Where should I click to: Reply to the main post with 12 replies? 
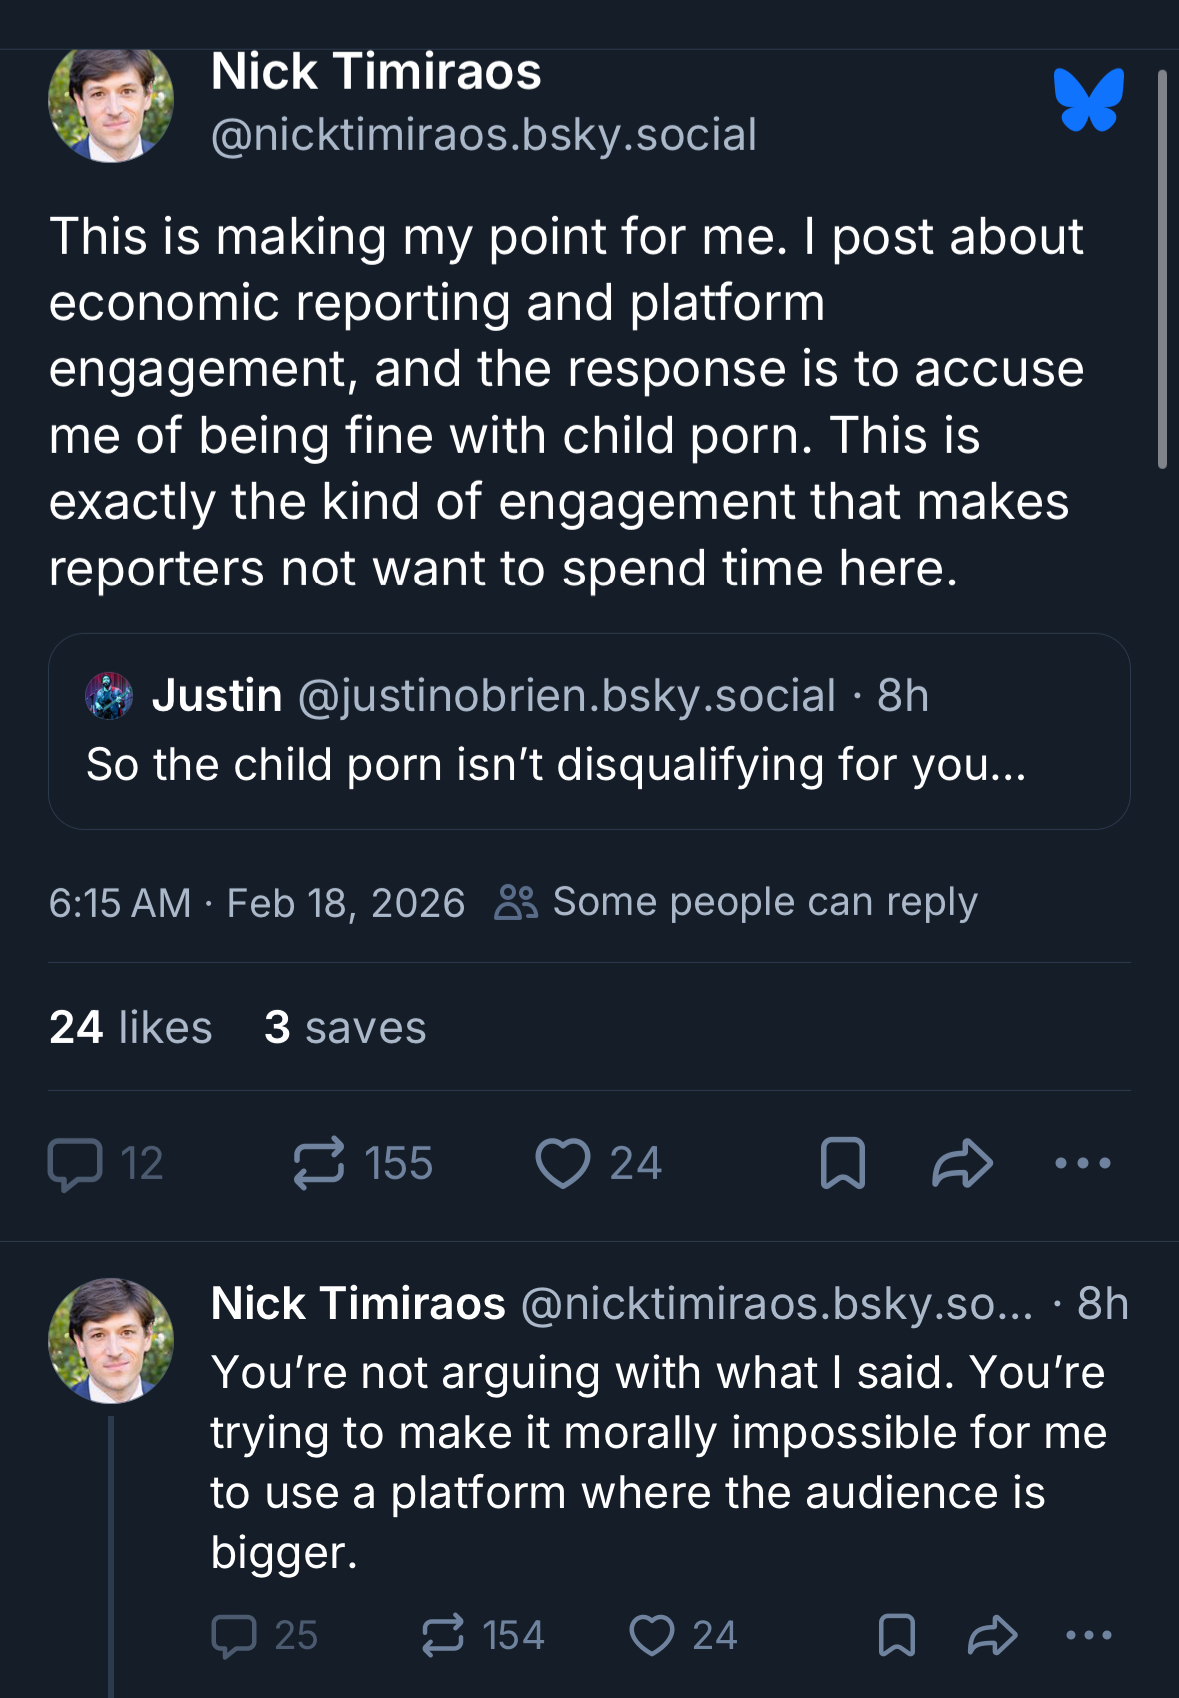click(x=76, y=1164)
